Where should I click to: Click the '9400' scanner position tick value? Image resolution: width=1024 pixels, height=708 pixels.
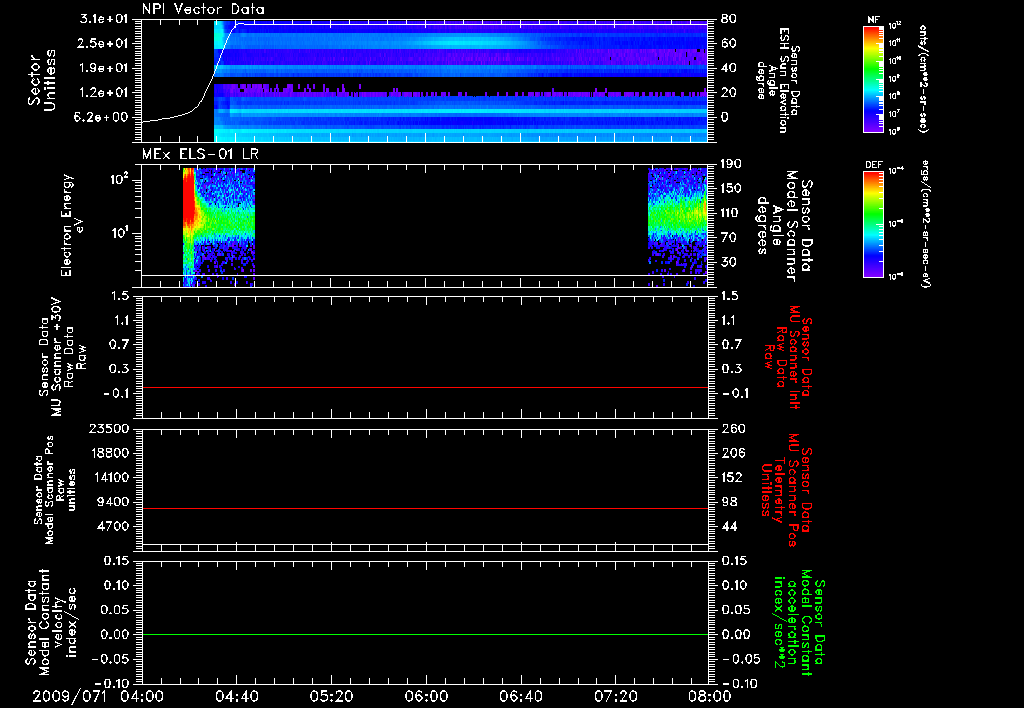[114, 502]
